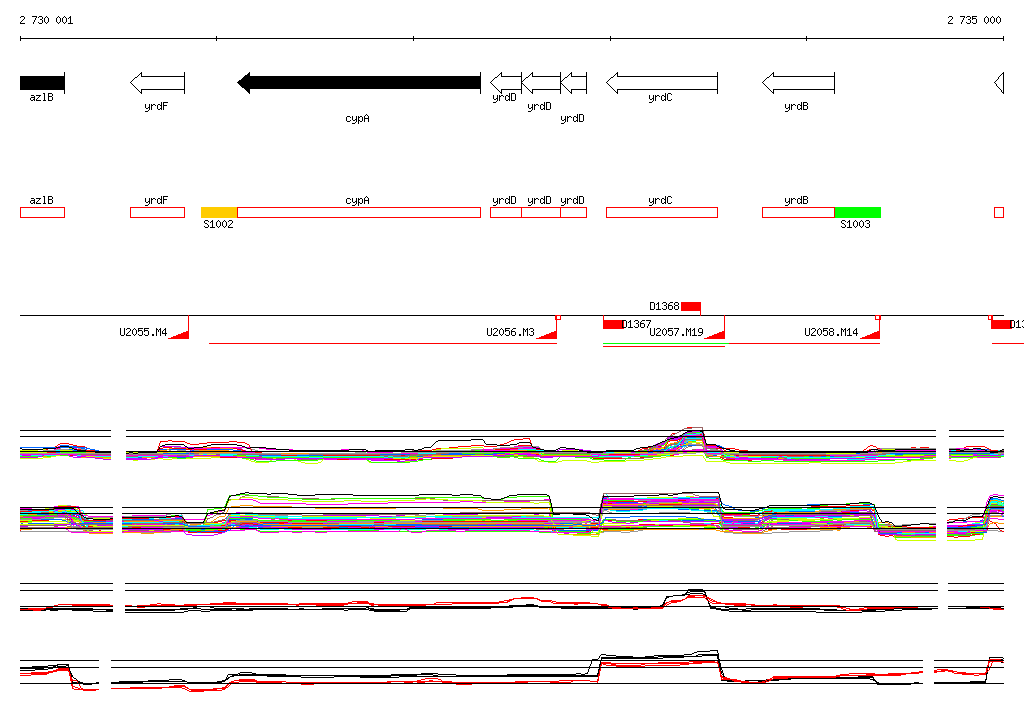Click the red triangle marker of U2058.M14
The width and height of the screenshot is (1024, 714).
[871, 334]
